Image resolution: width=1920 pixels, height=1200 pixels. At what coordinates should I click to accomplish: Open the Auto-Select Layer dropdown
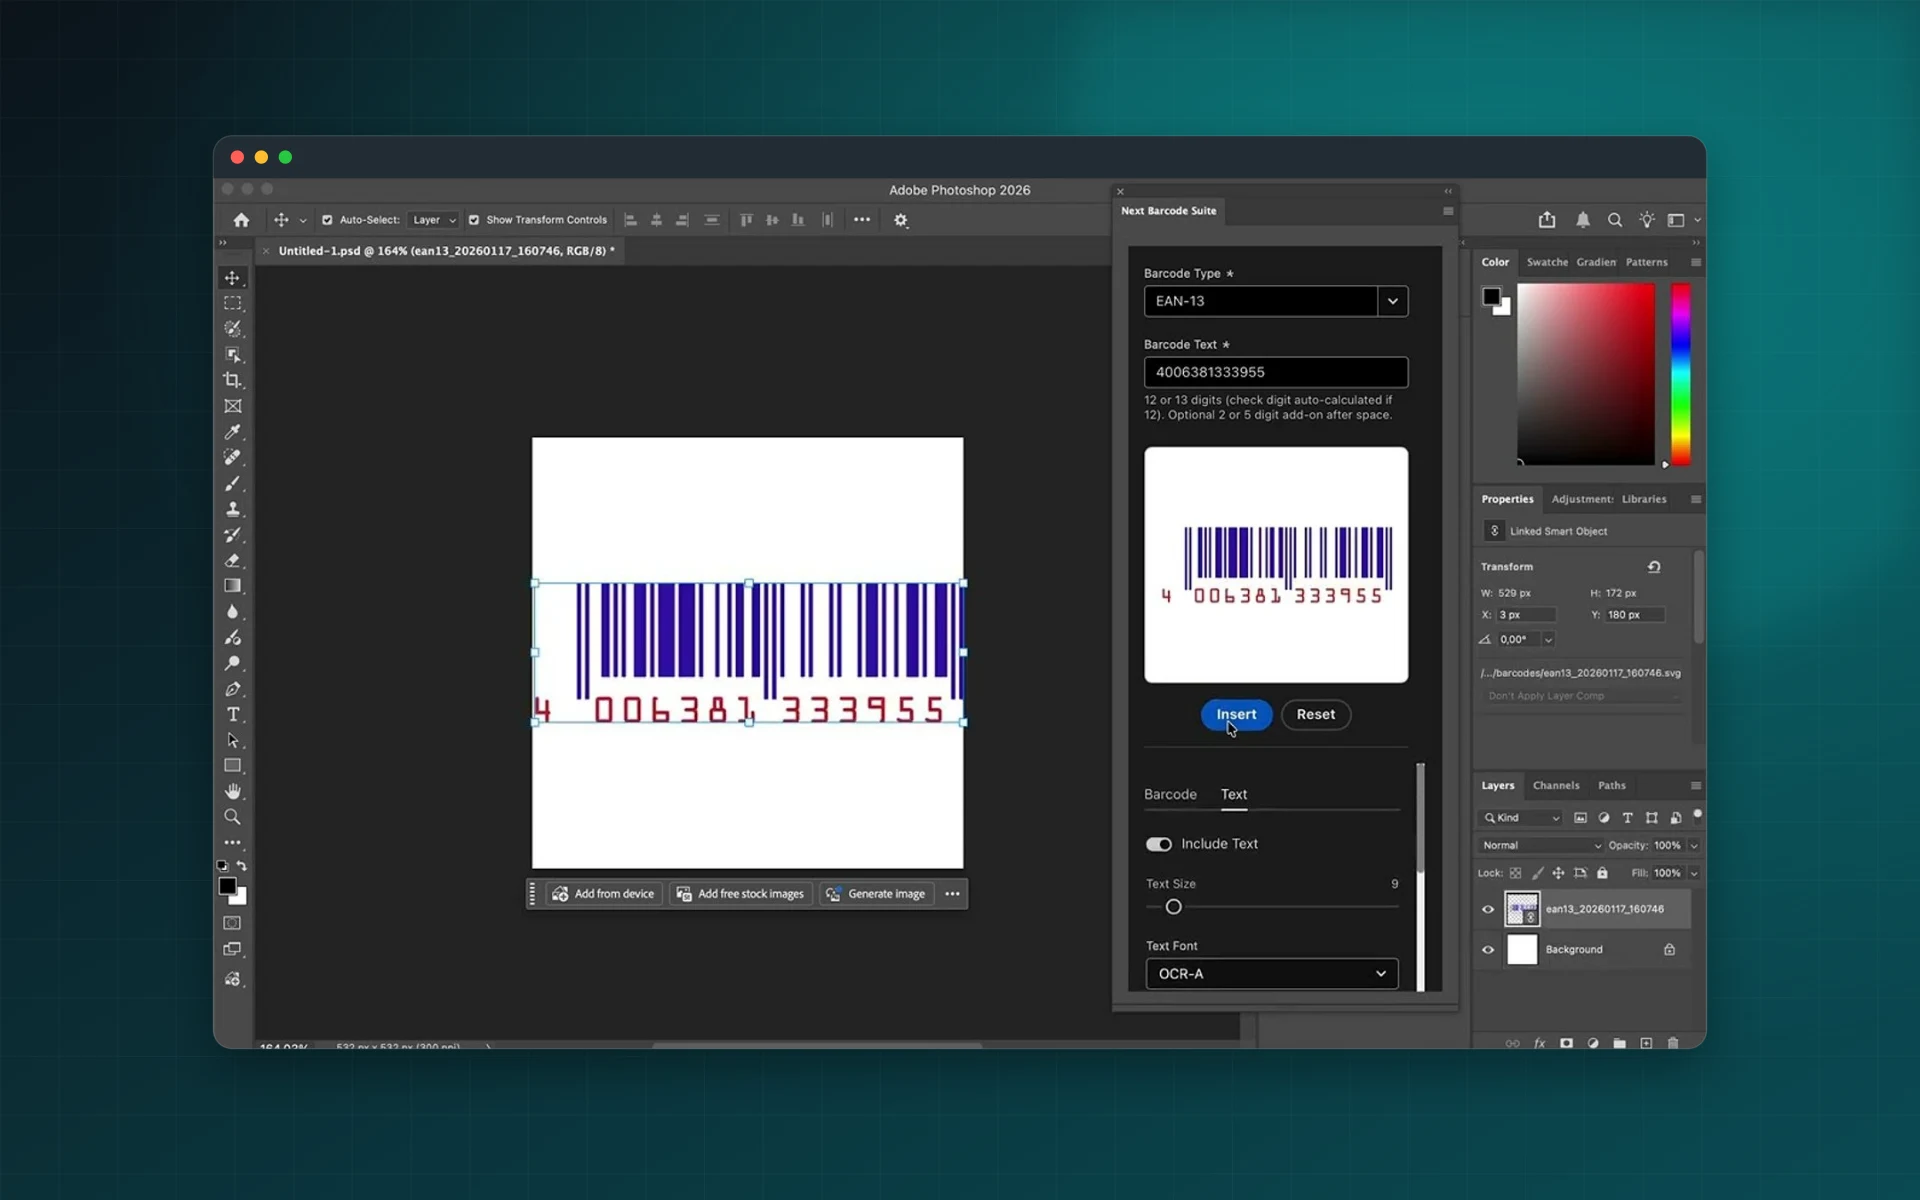point(433,220)
